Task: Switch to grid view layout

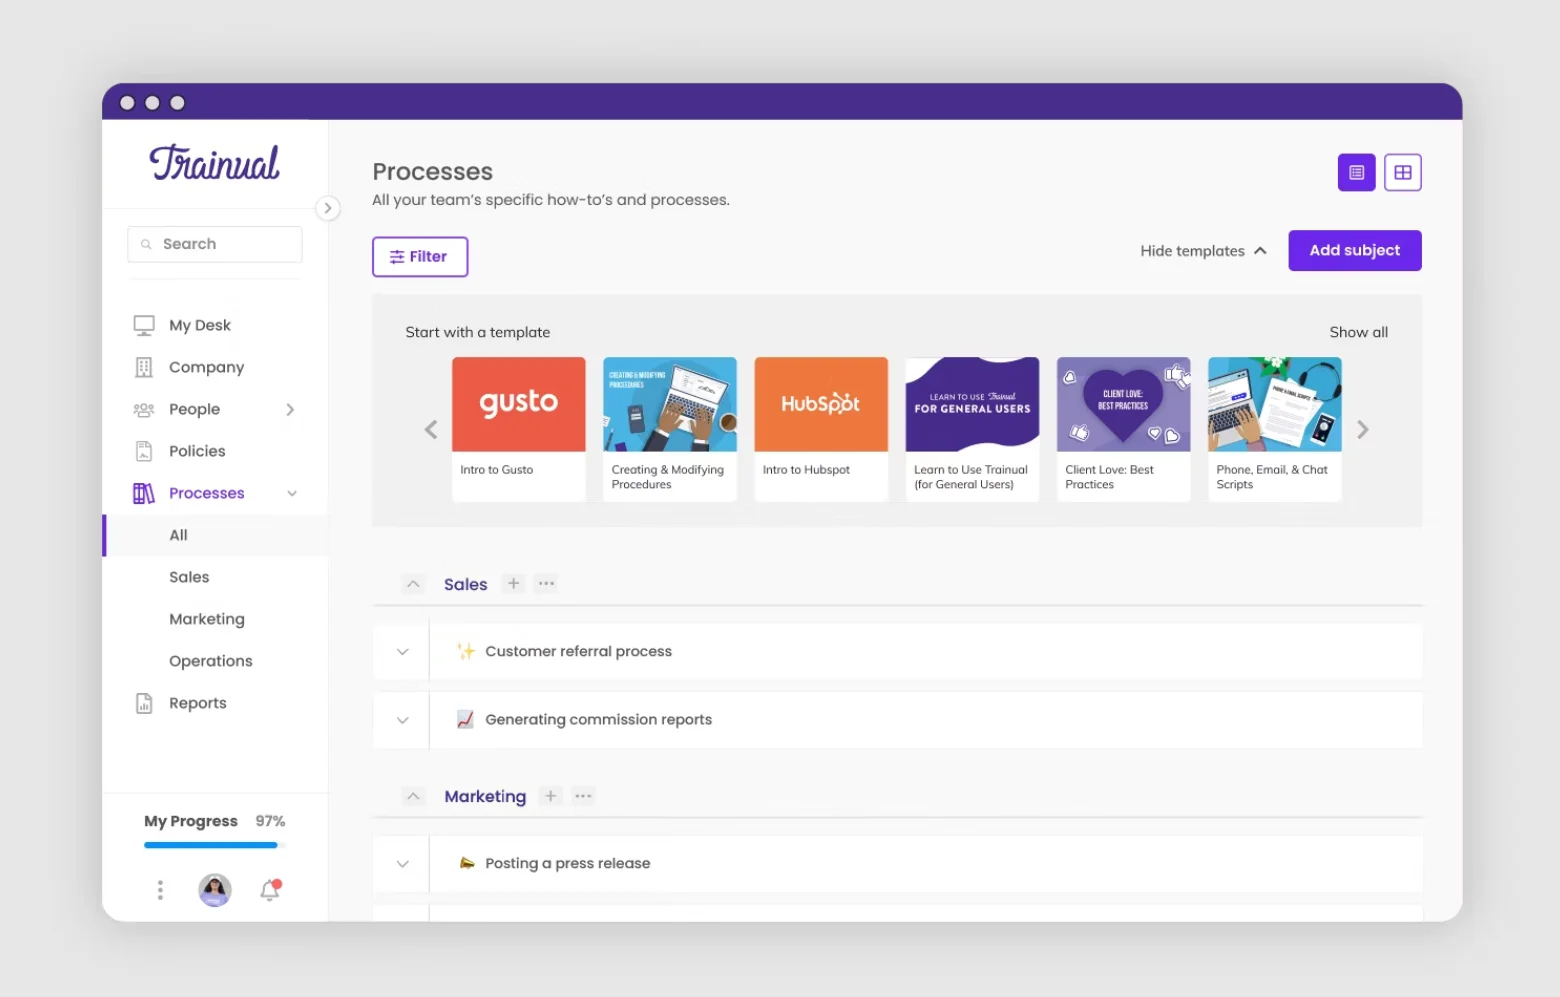Action: (1402, 171)
